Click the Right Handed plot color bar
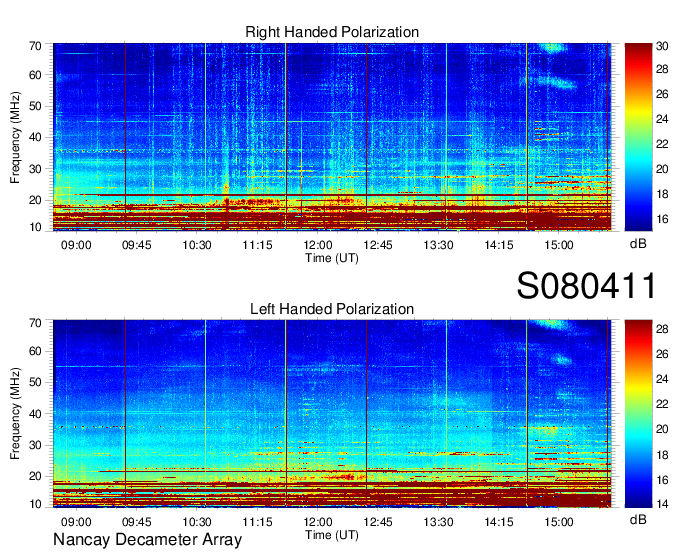 point(638,137)
